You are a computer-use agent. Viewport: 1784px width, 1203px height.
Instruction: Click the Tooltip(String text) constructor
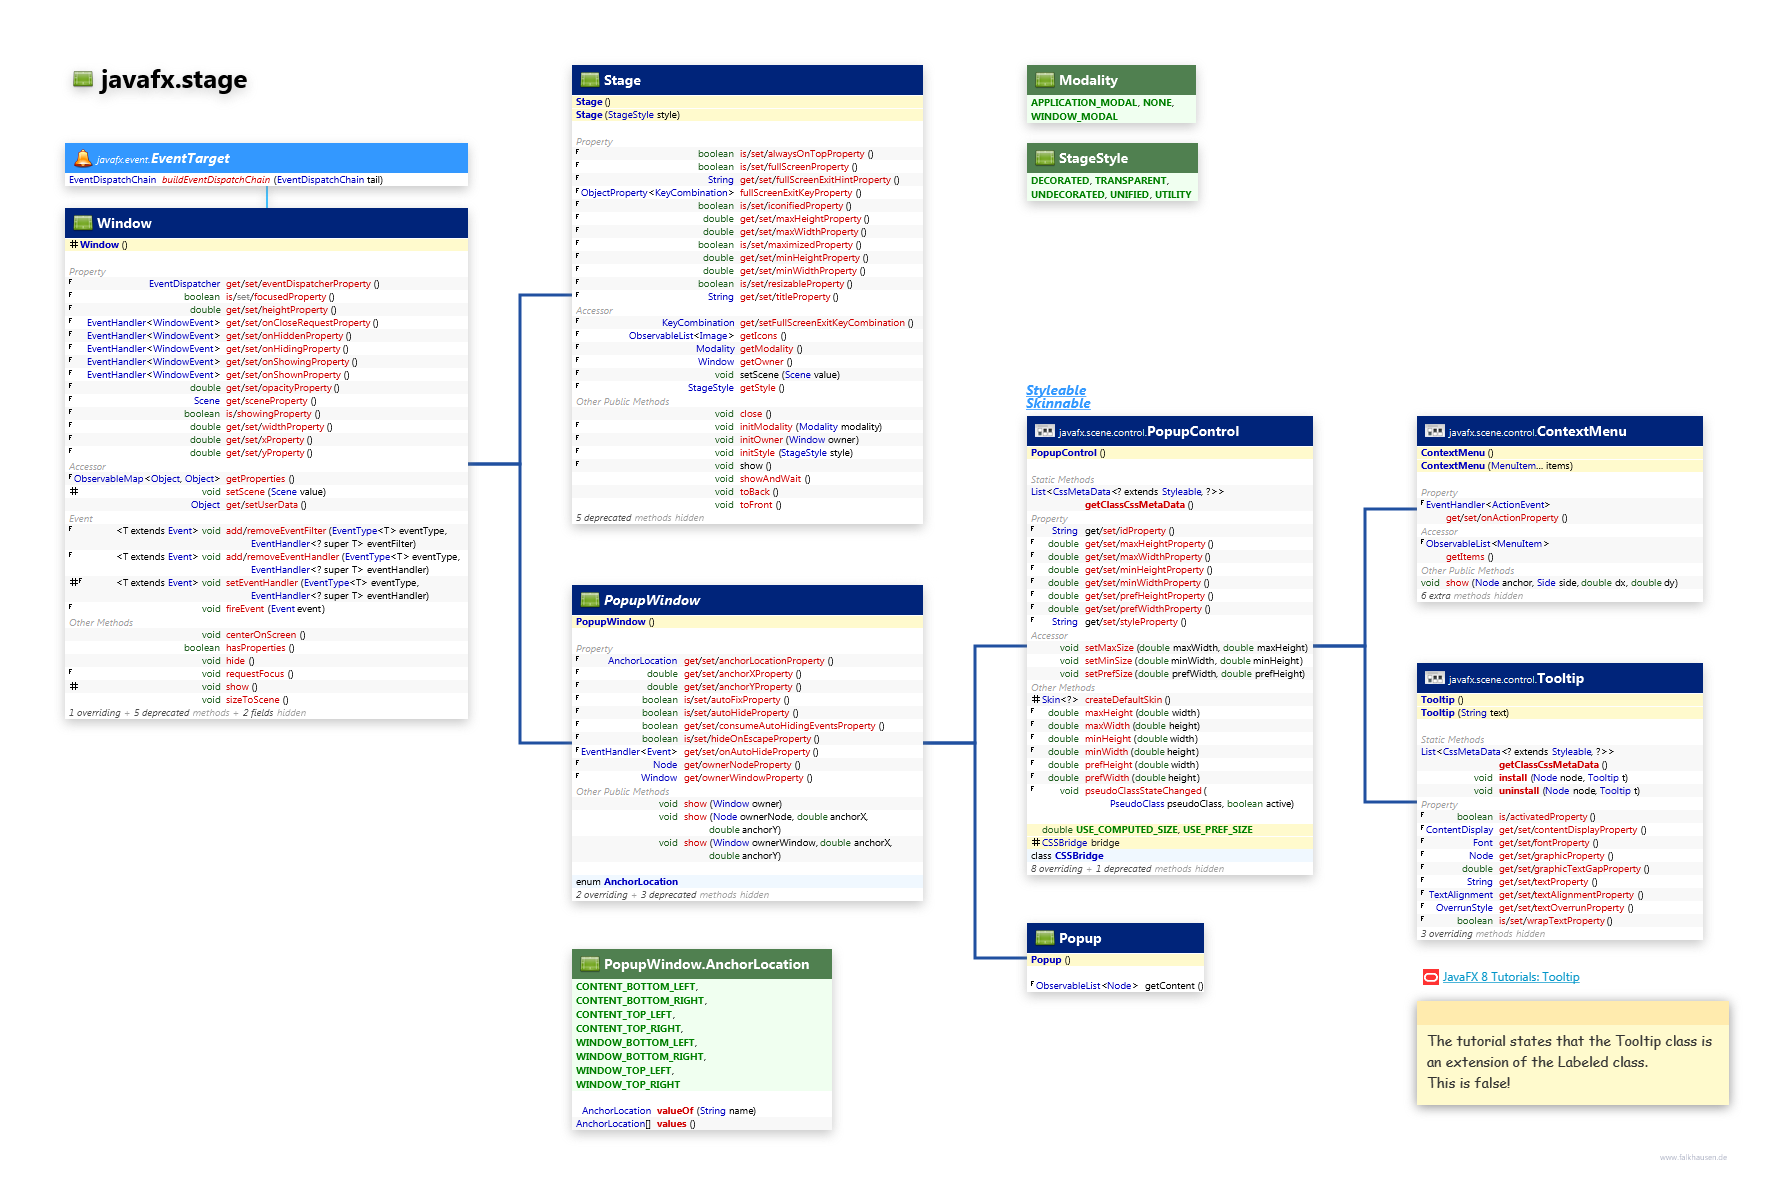pos(1465,713)
